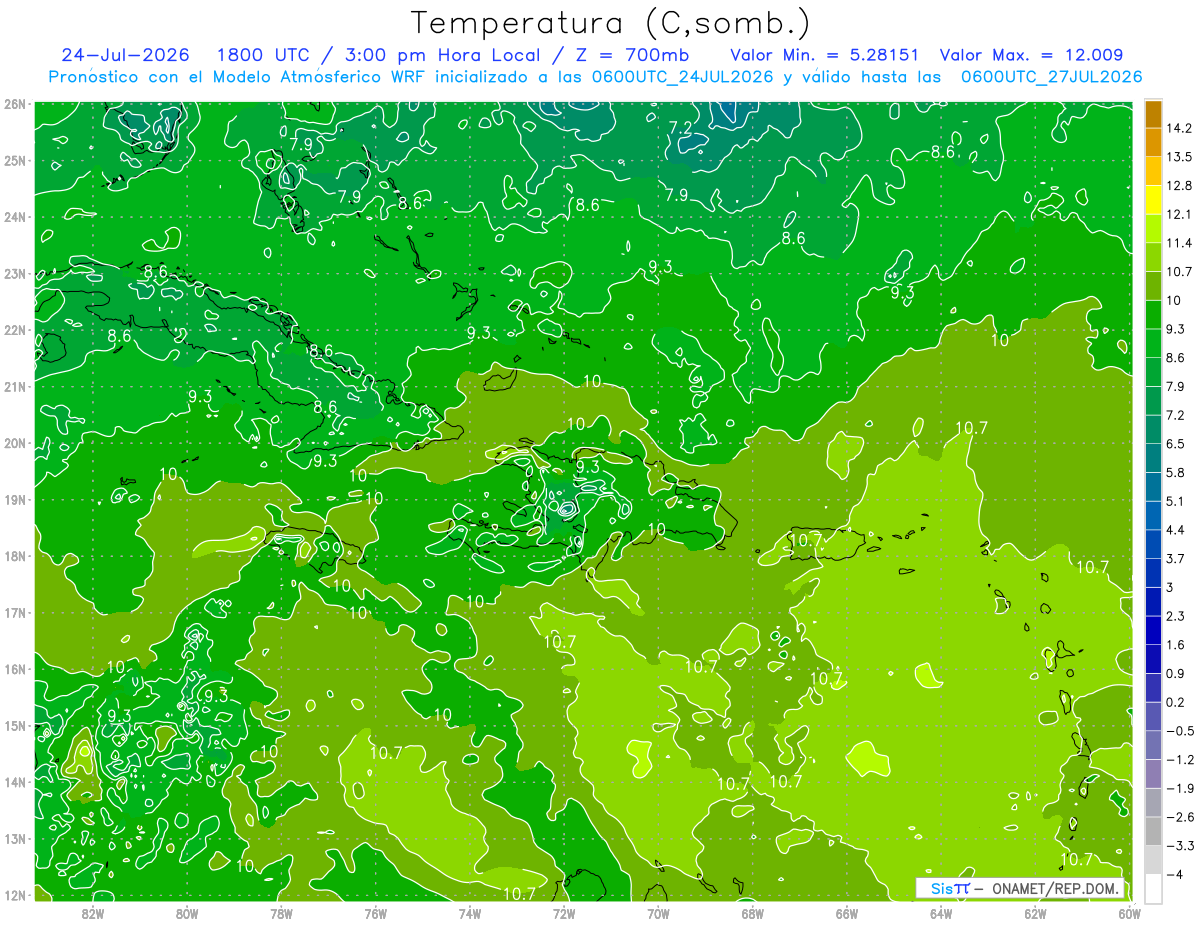The height and width of the screenshot is (927, 1200).
Task: Click the -2.6 value on the color scale
Action: pyautogui.click(x=1179, y=817)
